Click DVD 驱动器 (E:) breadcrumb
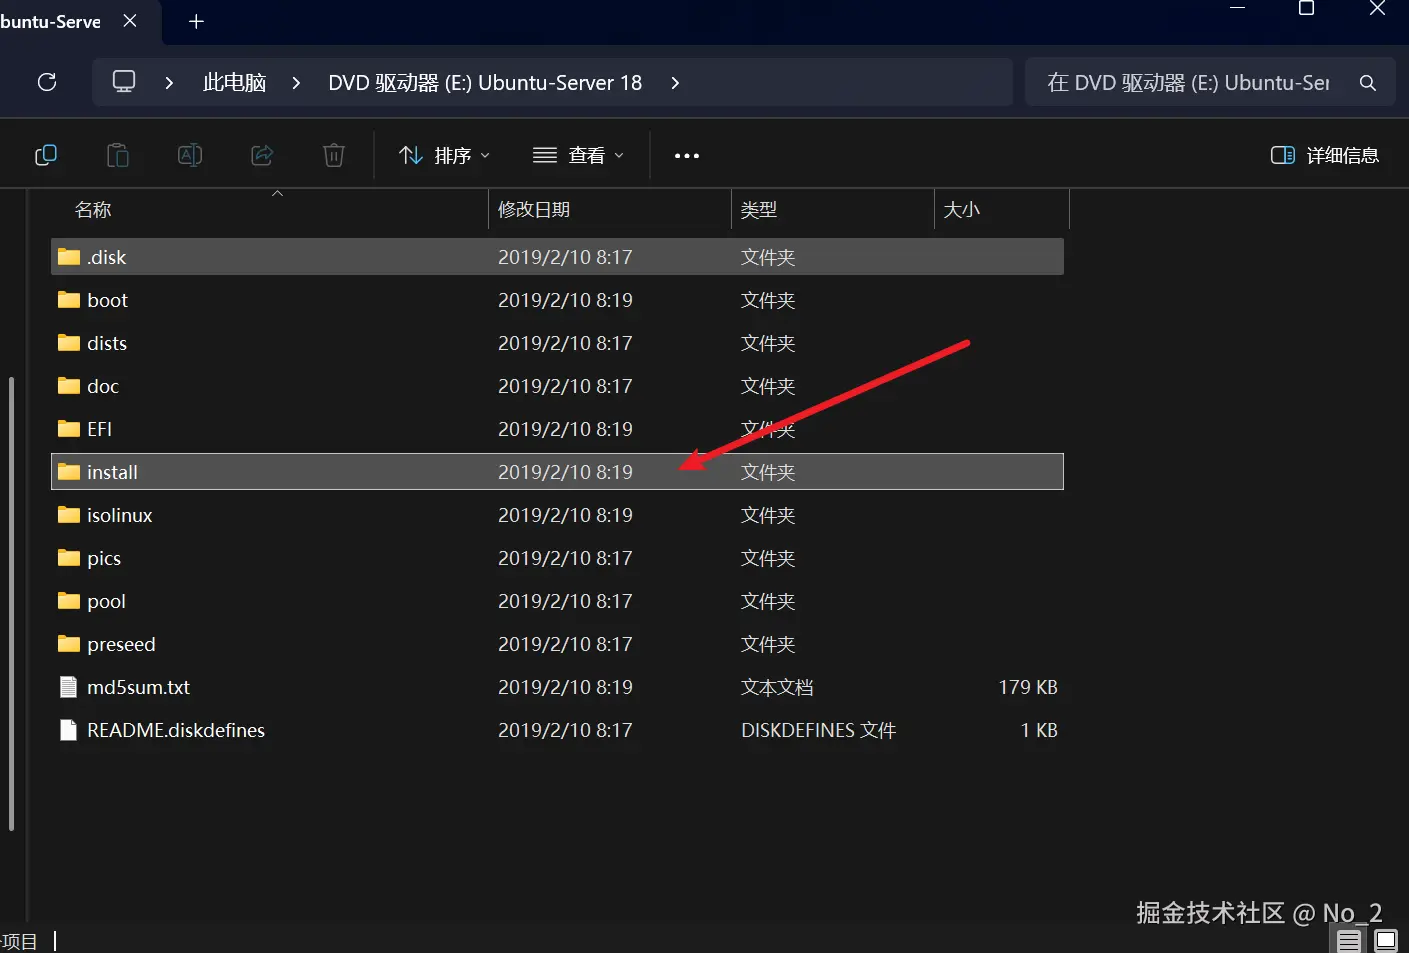The height and width of the screenshot is (953, 1409). pyautogui.click(x=485, y=82)
